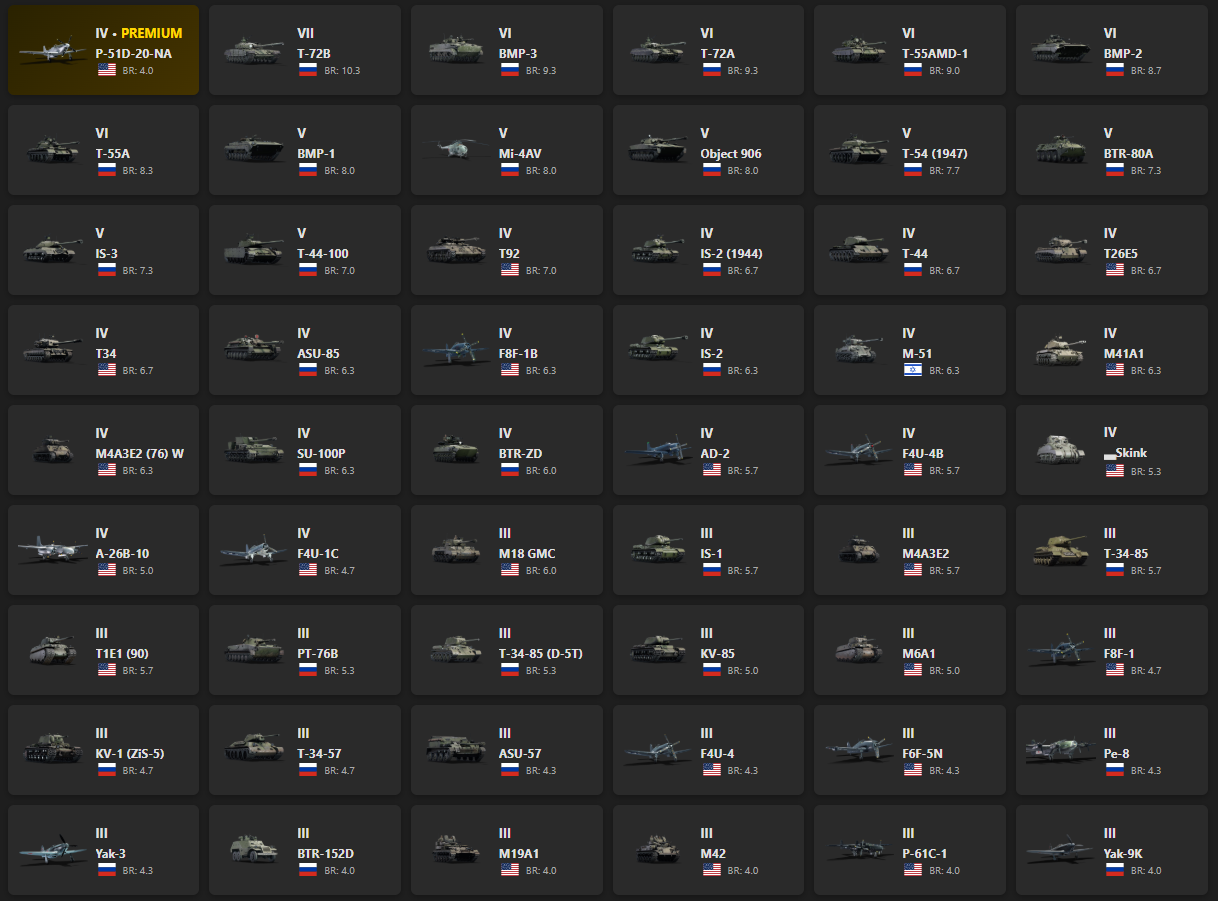Open the T-34-85 (D-5T) card
This screenshot has width=1218, height=901.
coord(507,650)
